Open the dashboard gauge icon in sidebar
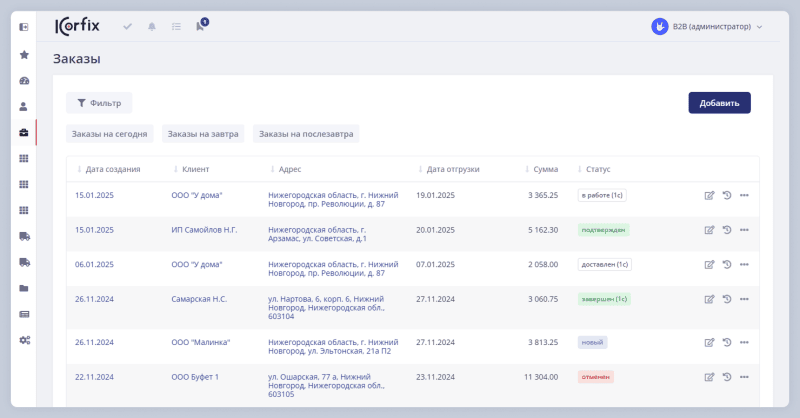 point(24,81)
